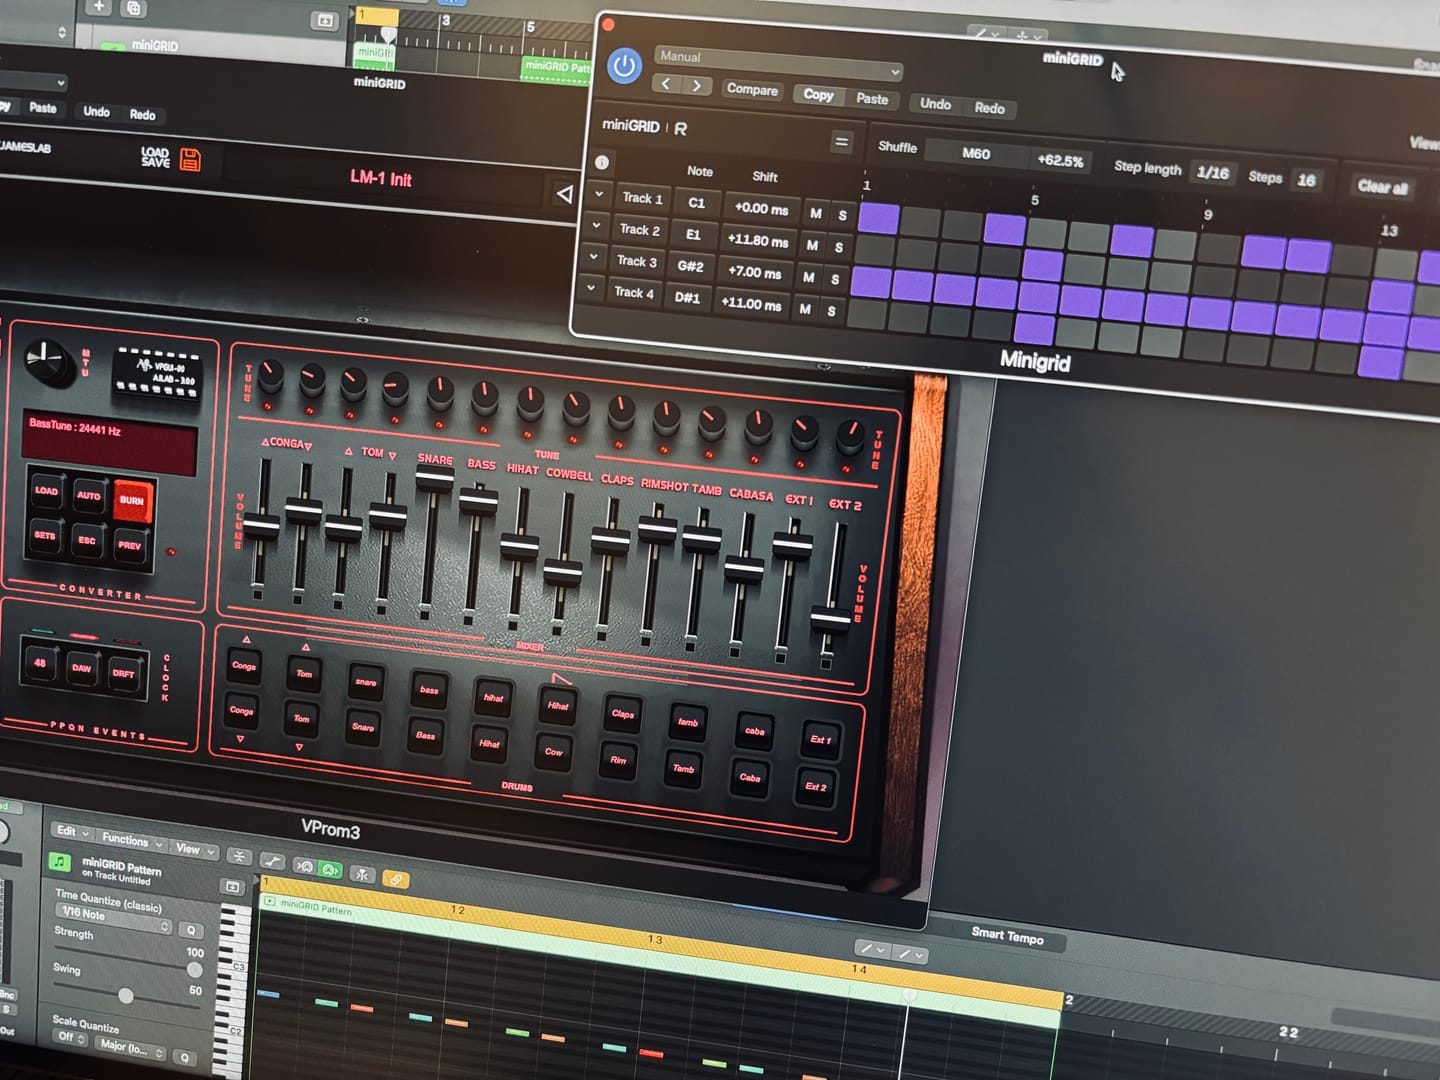
Task: Mute Track 4 in miniGRID
Action: tap(805, 309)
